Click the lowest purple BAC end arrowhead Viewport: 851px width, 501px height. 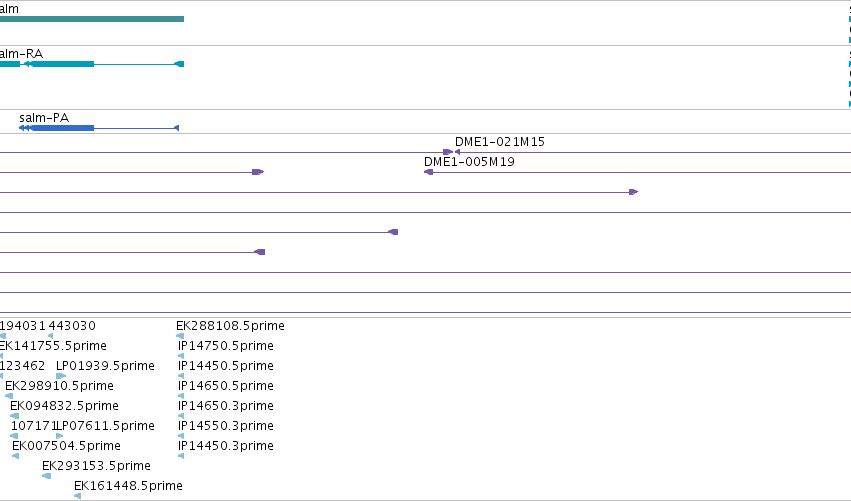[x=260, y=252]
